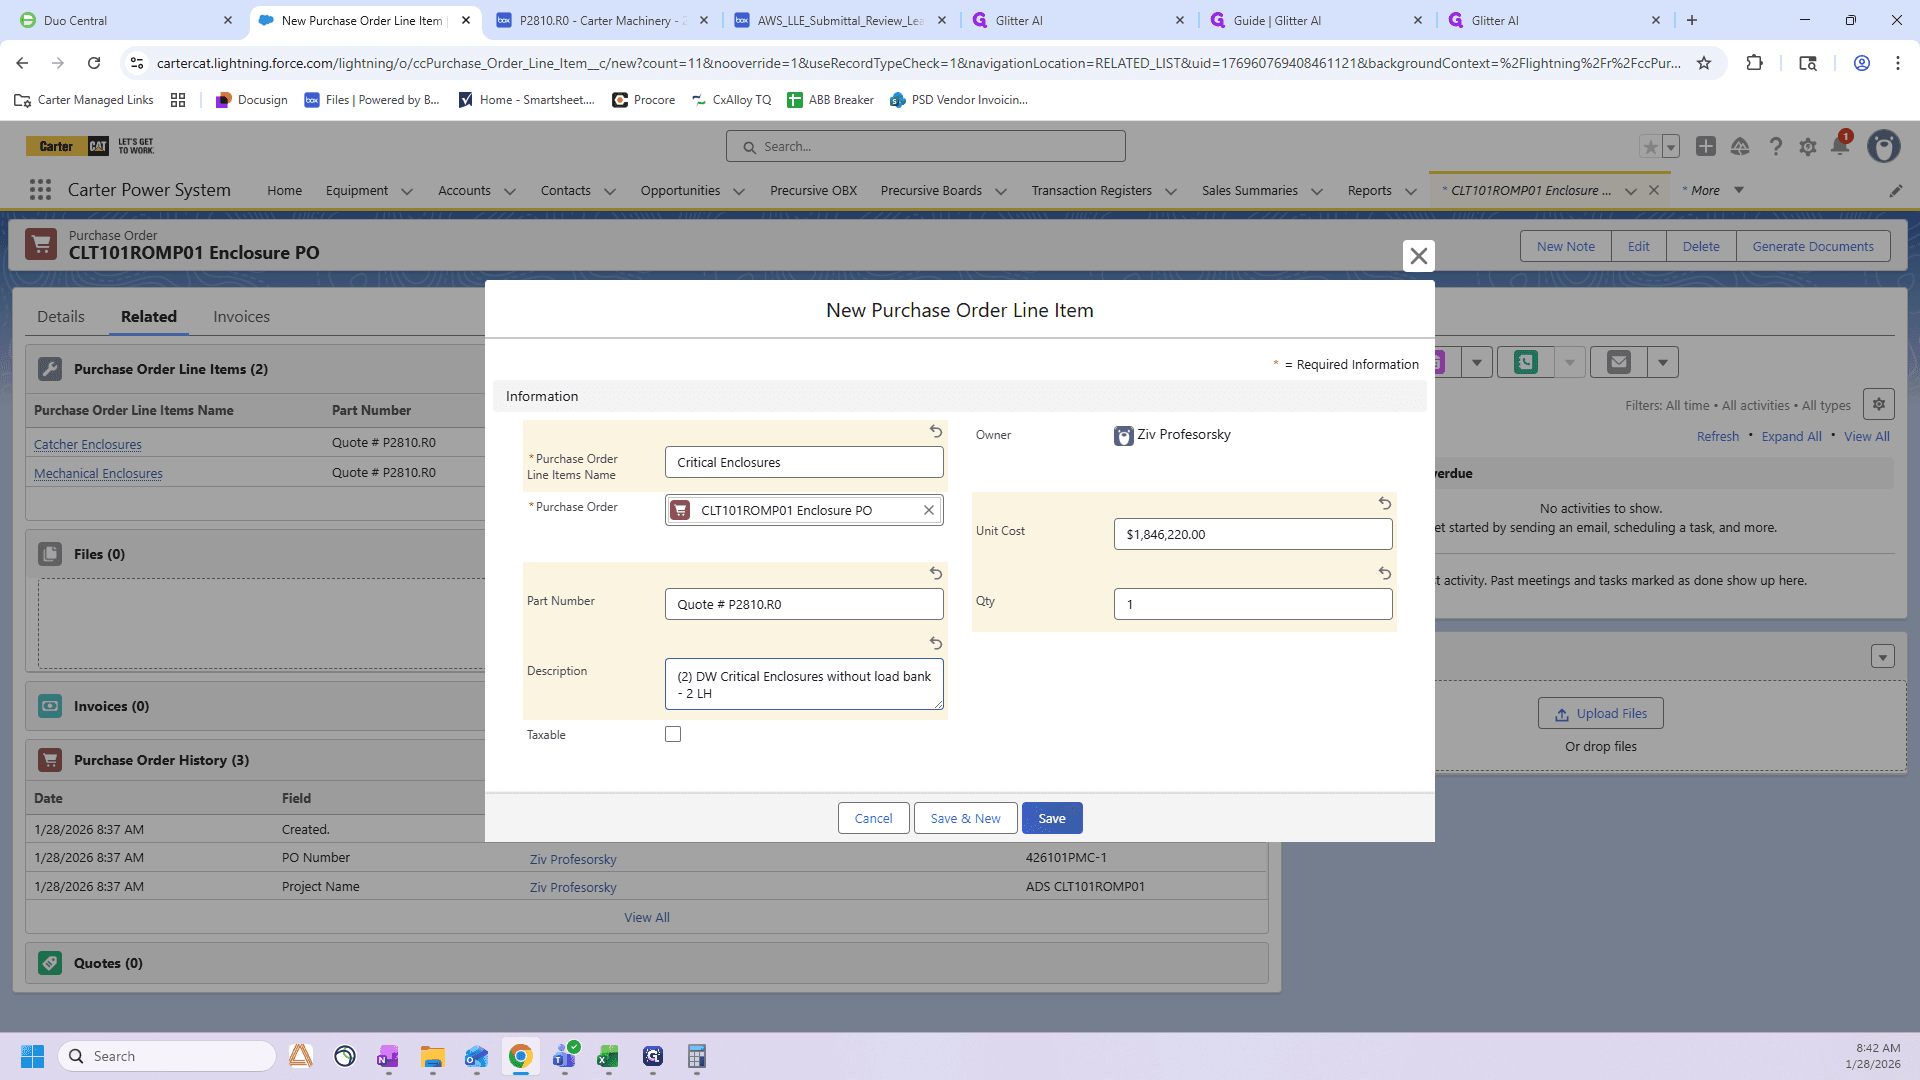Image resolution: width=1920 pixels, height=1080 pixels.
Task: Toggle the Taxable checkbox
Action: tap(673, 734)
